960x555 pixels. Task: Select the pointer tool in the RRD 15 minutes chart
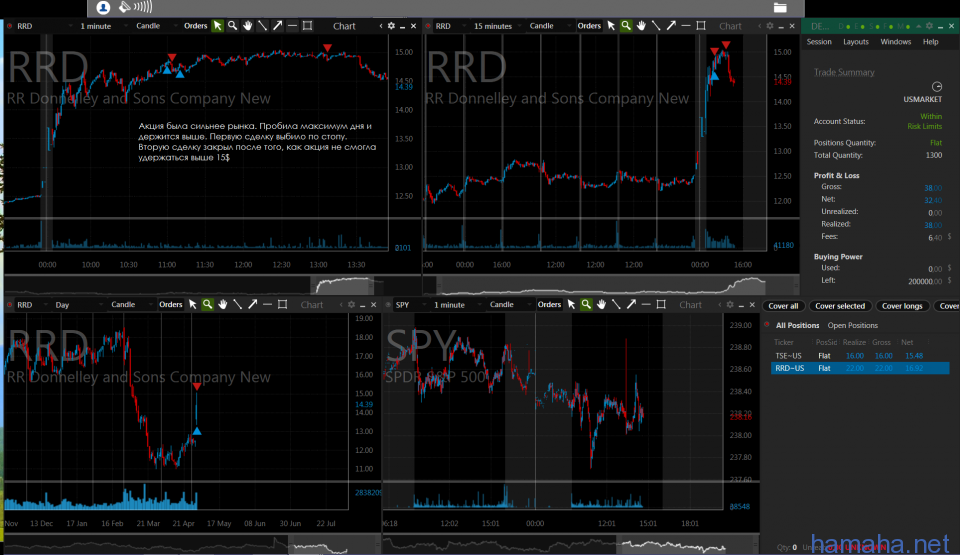click(x=611, y=26)
